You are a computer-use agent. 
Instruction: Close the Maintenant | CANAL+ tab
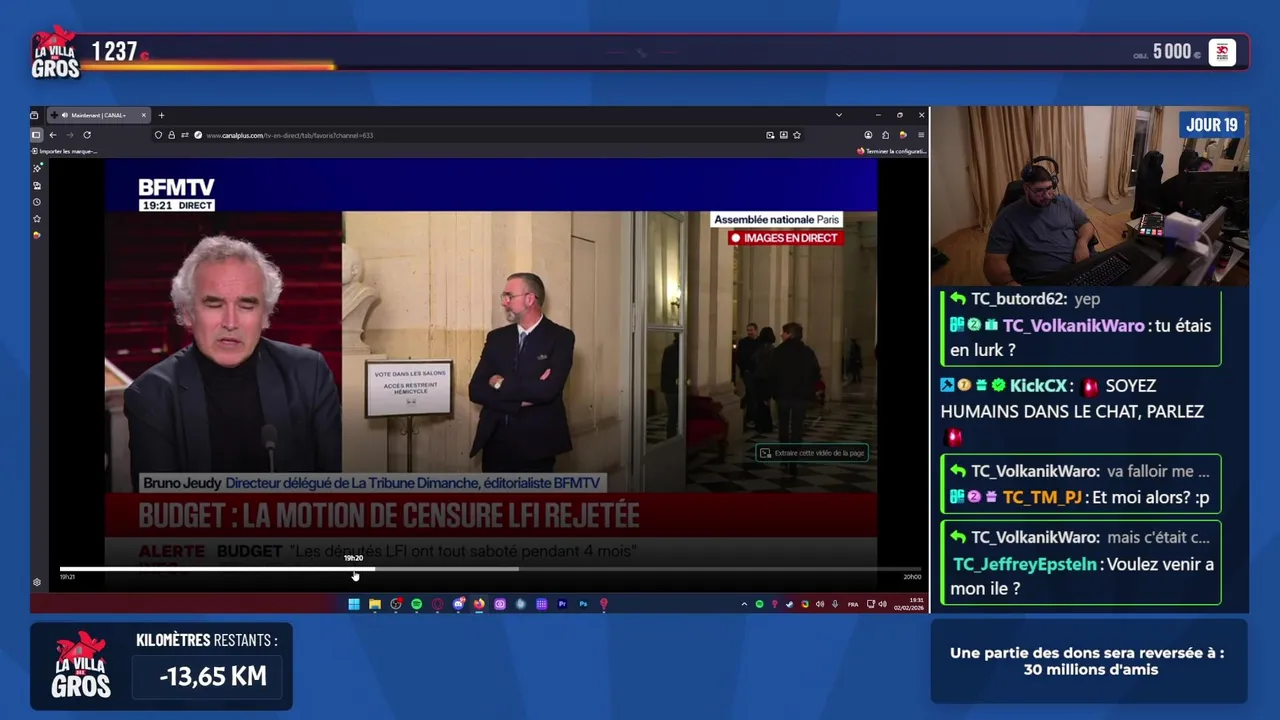[x=143, y=115]
